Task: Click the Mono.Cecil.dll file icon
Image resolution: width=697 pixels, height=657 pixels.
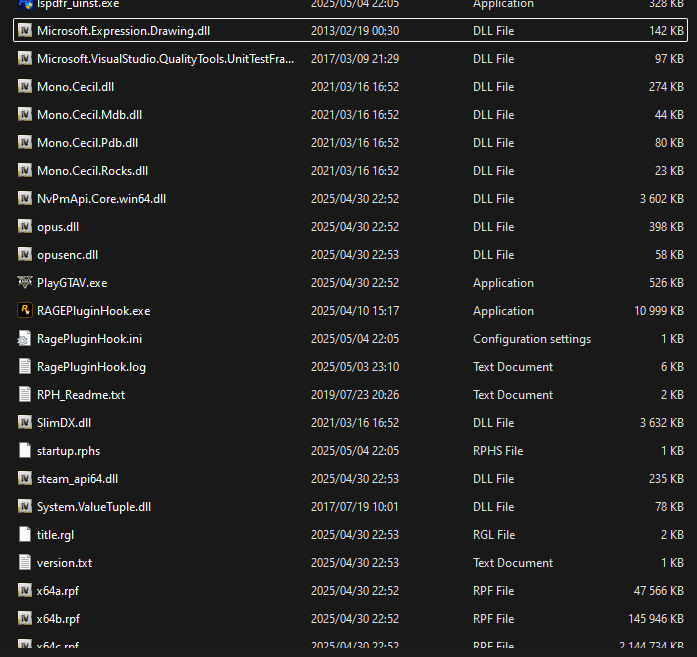Action: pyautogui.click(x=24, y=86)
